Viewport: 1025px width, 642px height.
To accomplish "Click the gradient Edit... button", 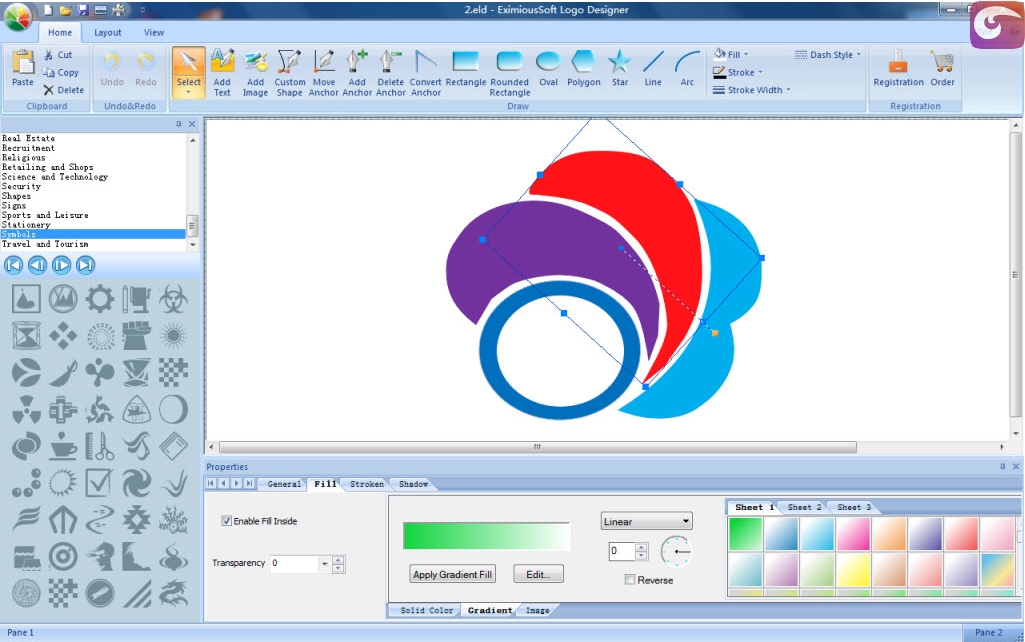I will [x=538, y=575].
